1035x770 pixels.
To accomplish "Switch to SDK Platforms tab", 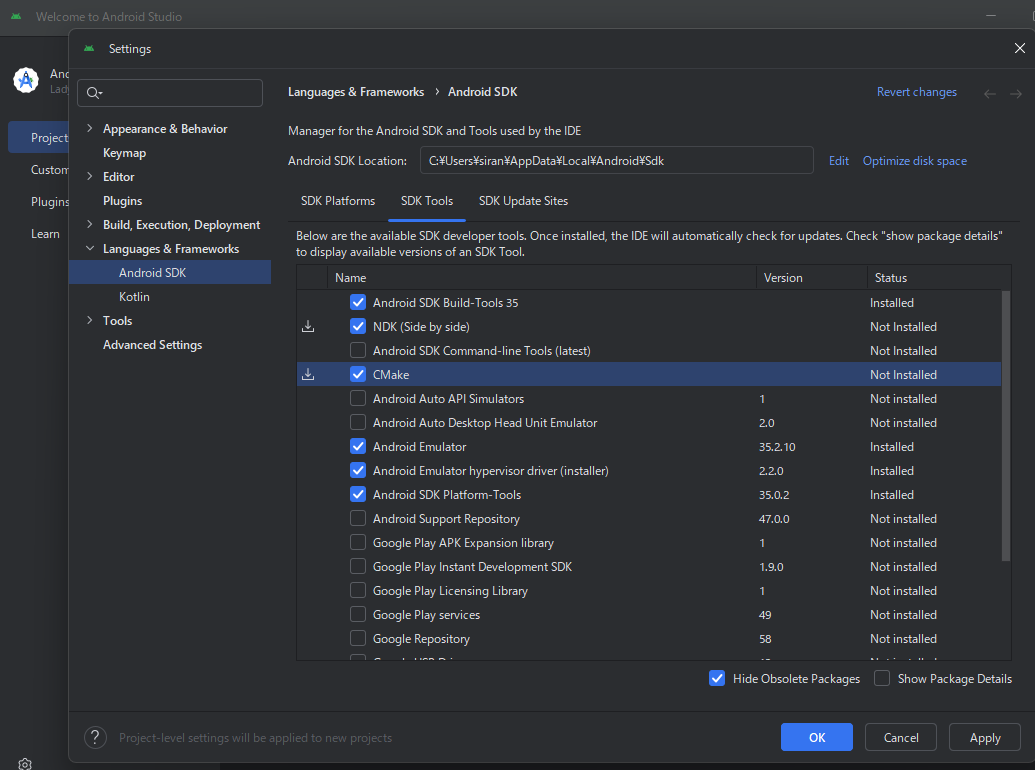I will (x=338, y=201).
